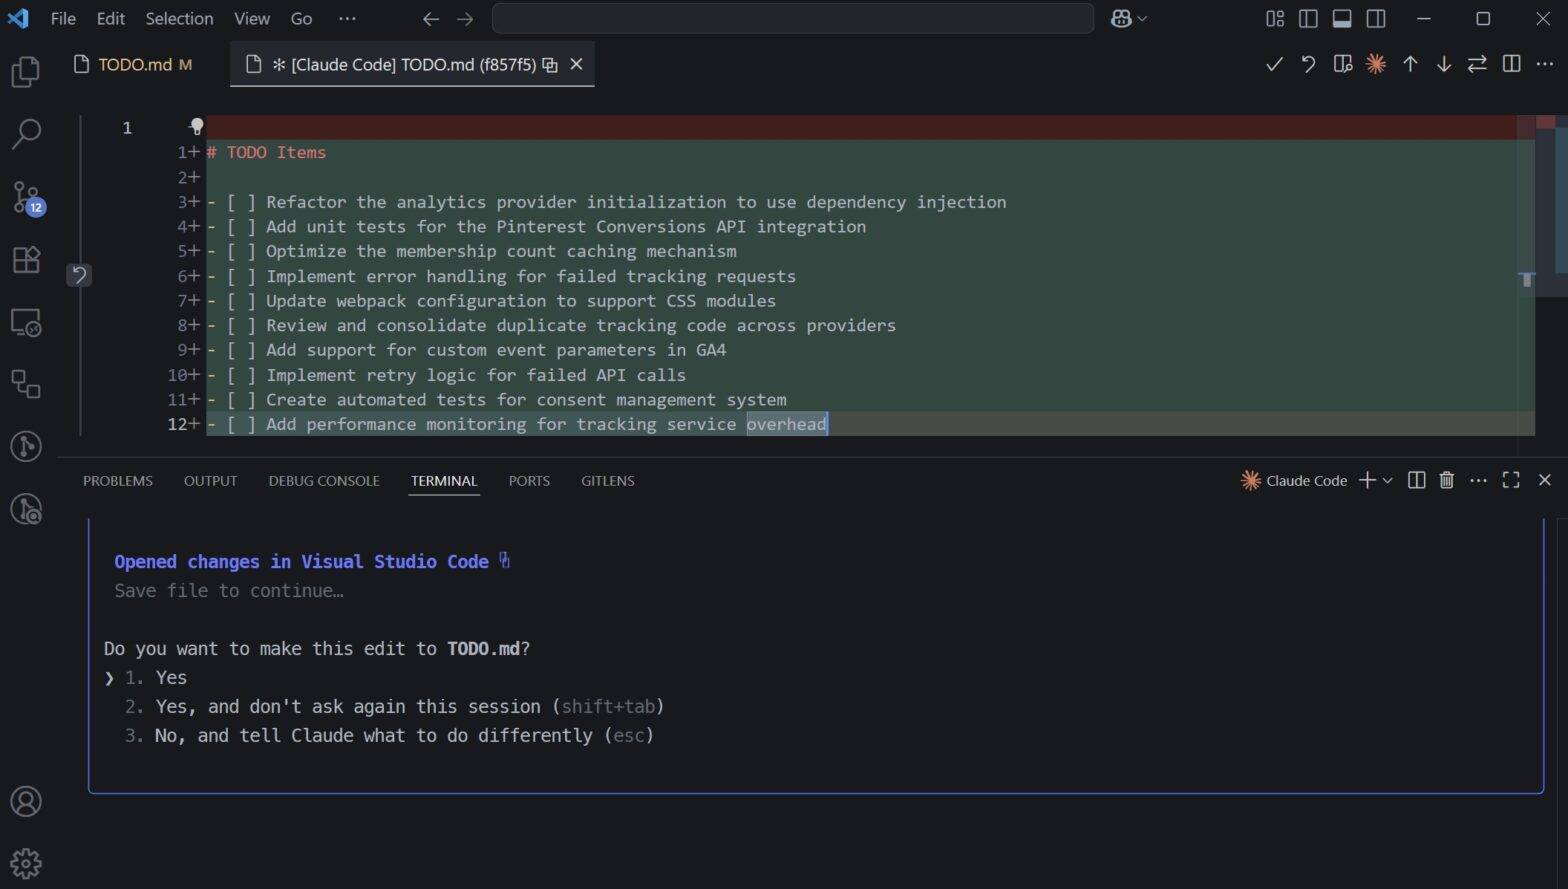Click the Claude Code spark icon in editor toolbar

click(1376, 64)
